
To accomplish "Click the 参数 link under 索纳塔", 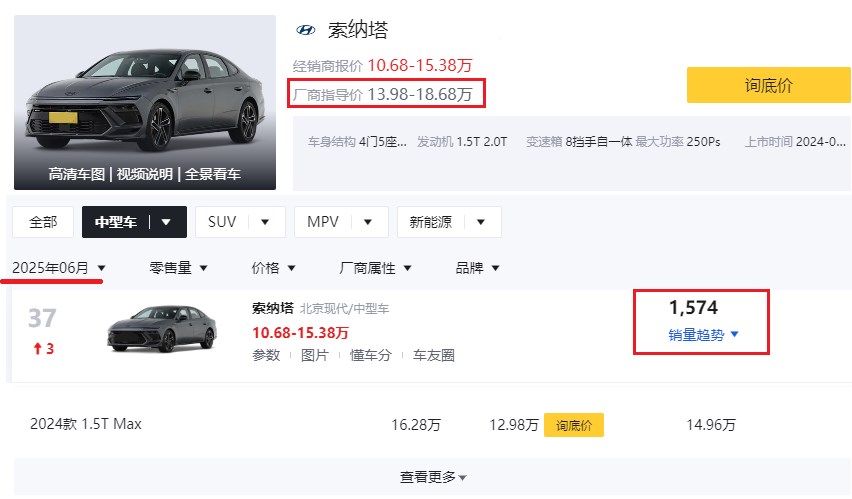I will [x=266, y=355].
